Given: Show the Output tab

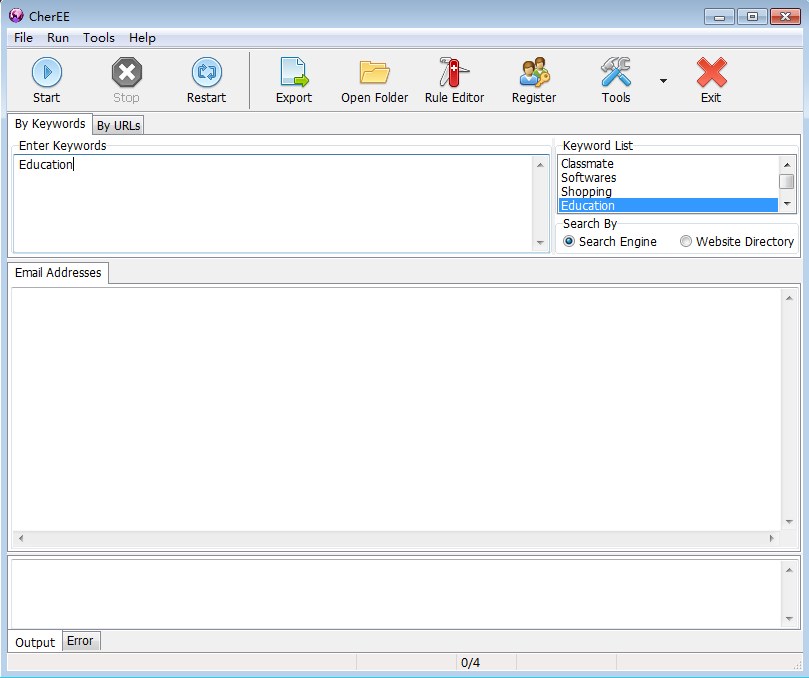Looking at the screenshot, I should click(x=35, y=642).
